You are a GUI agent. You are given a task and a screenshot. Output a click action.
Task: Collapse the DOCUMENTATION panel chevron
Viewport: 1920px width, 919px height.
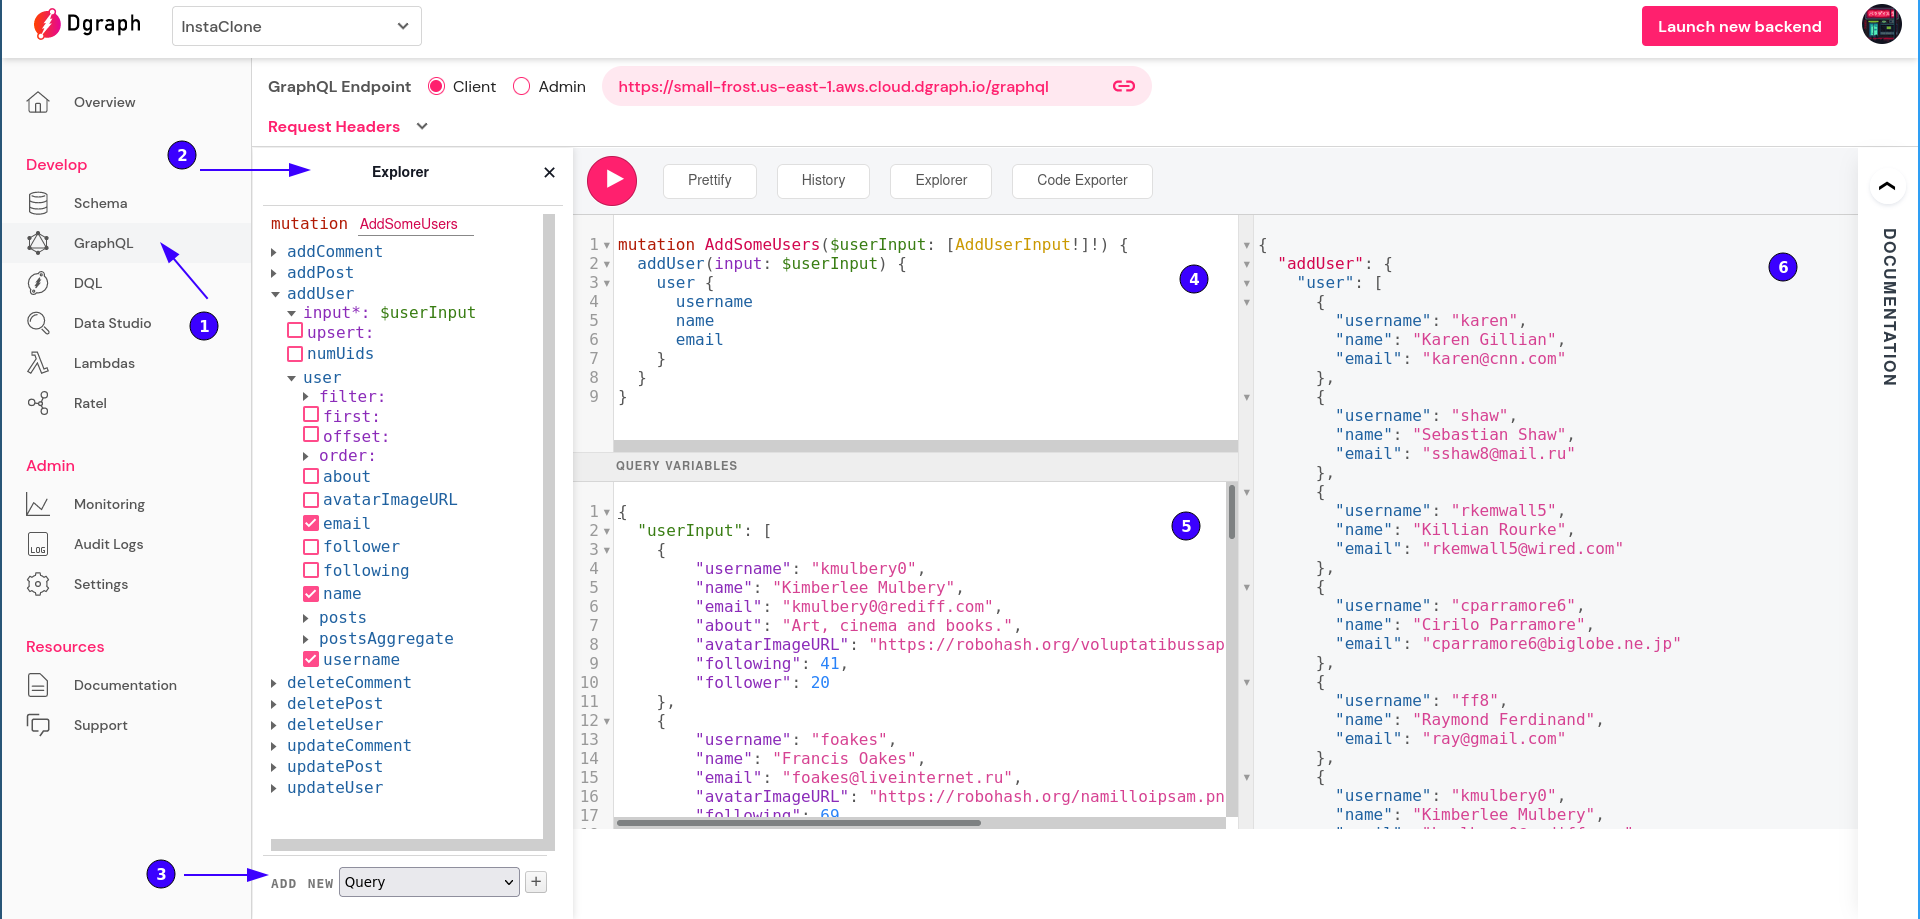pyautogui.click(x=1887, y=186)
